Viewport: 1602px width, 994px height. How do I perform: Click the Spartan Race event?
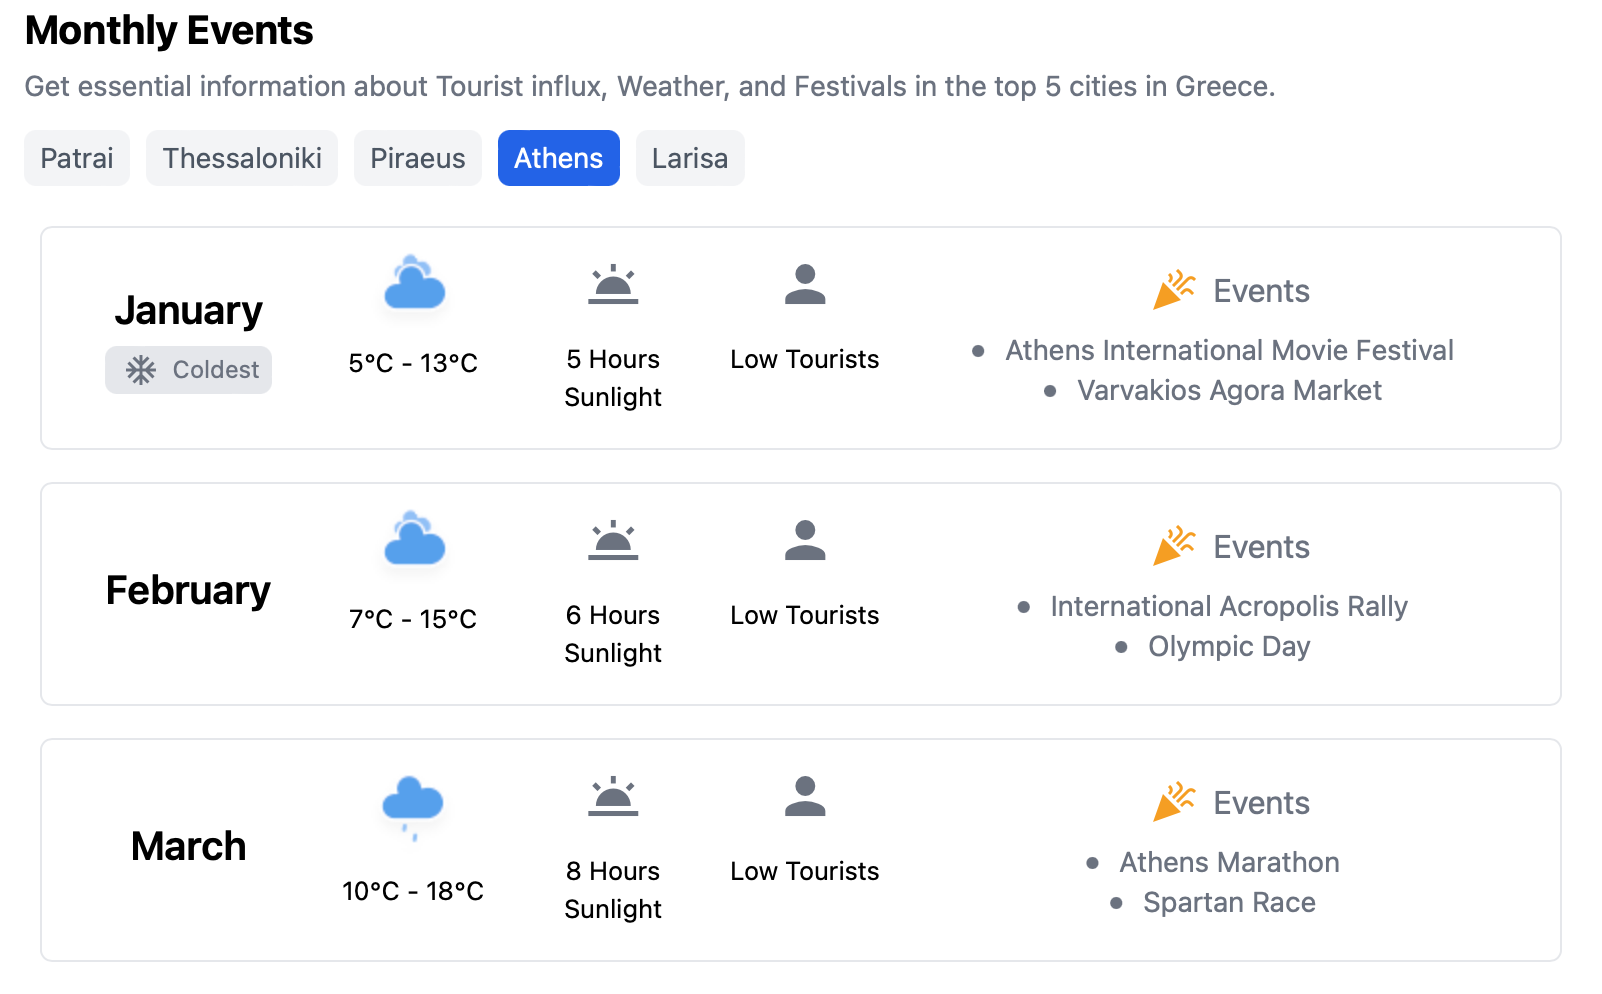tap(1229, 902)
